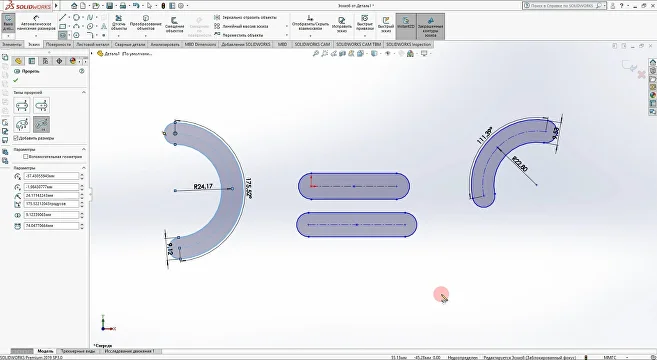The width and height of the screenshot is (657, 360).
Task: Collapse the slot types section
Action: pos(83,92)
